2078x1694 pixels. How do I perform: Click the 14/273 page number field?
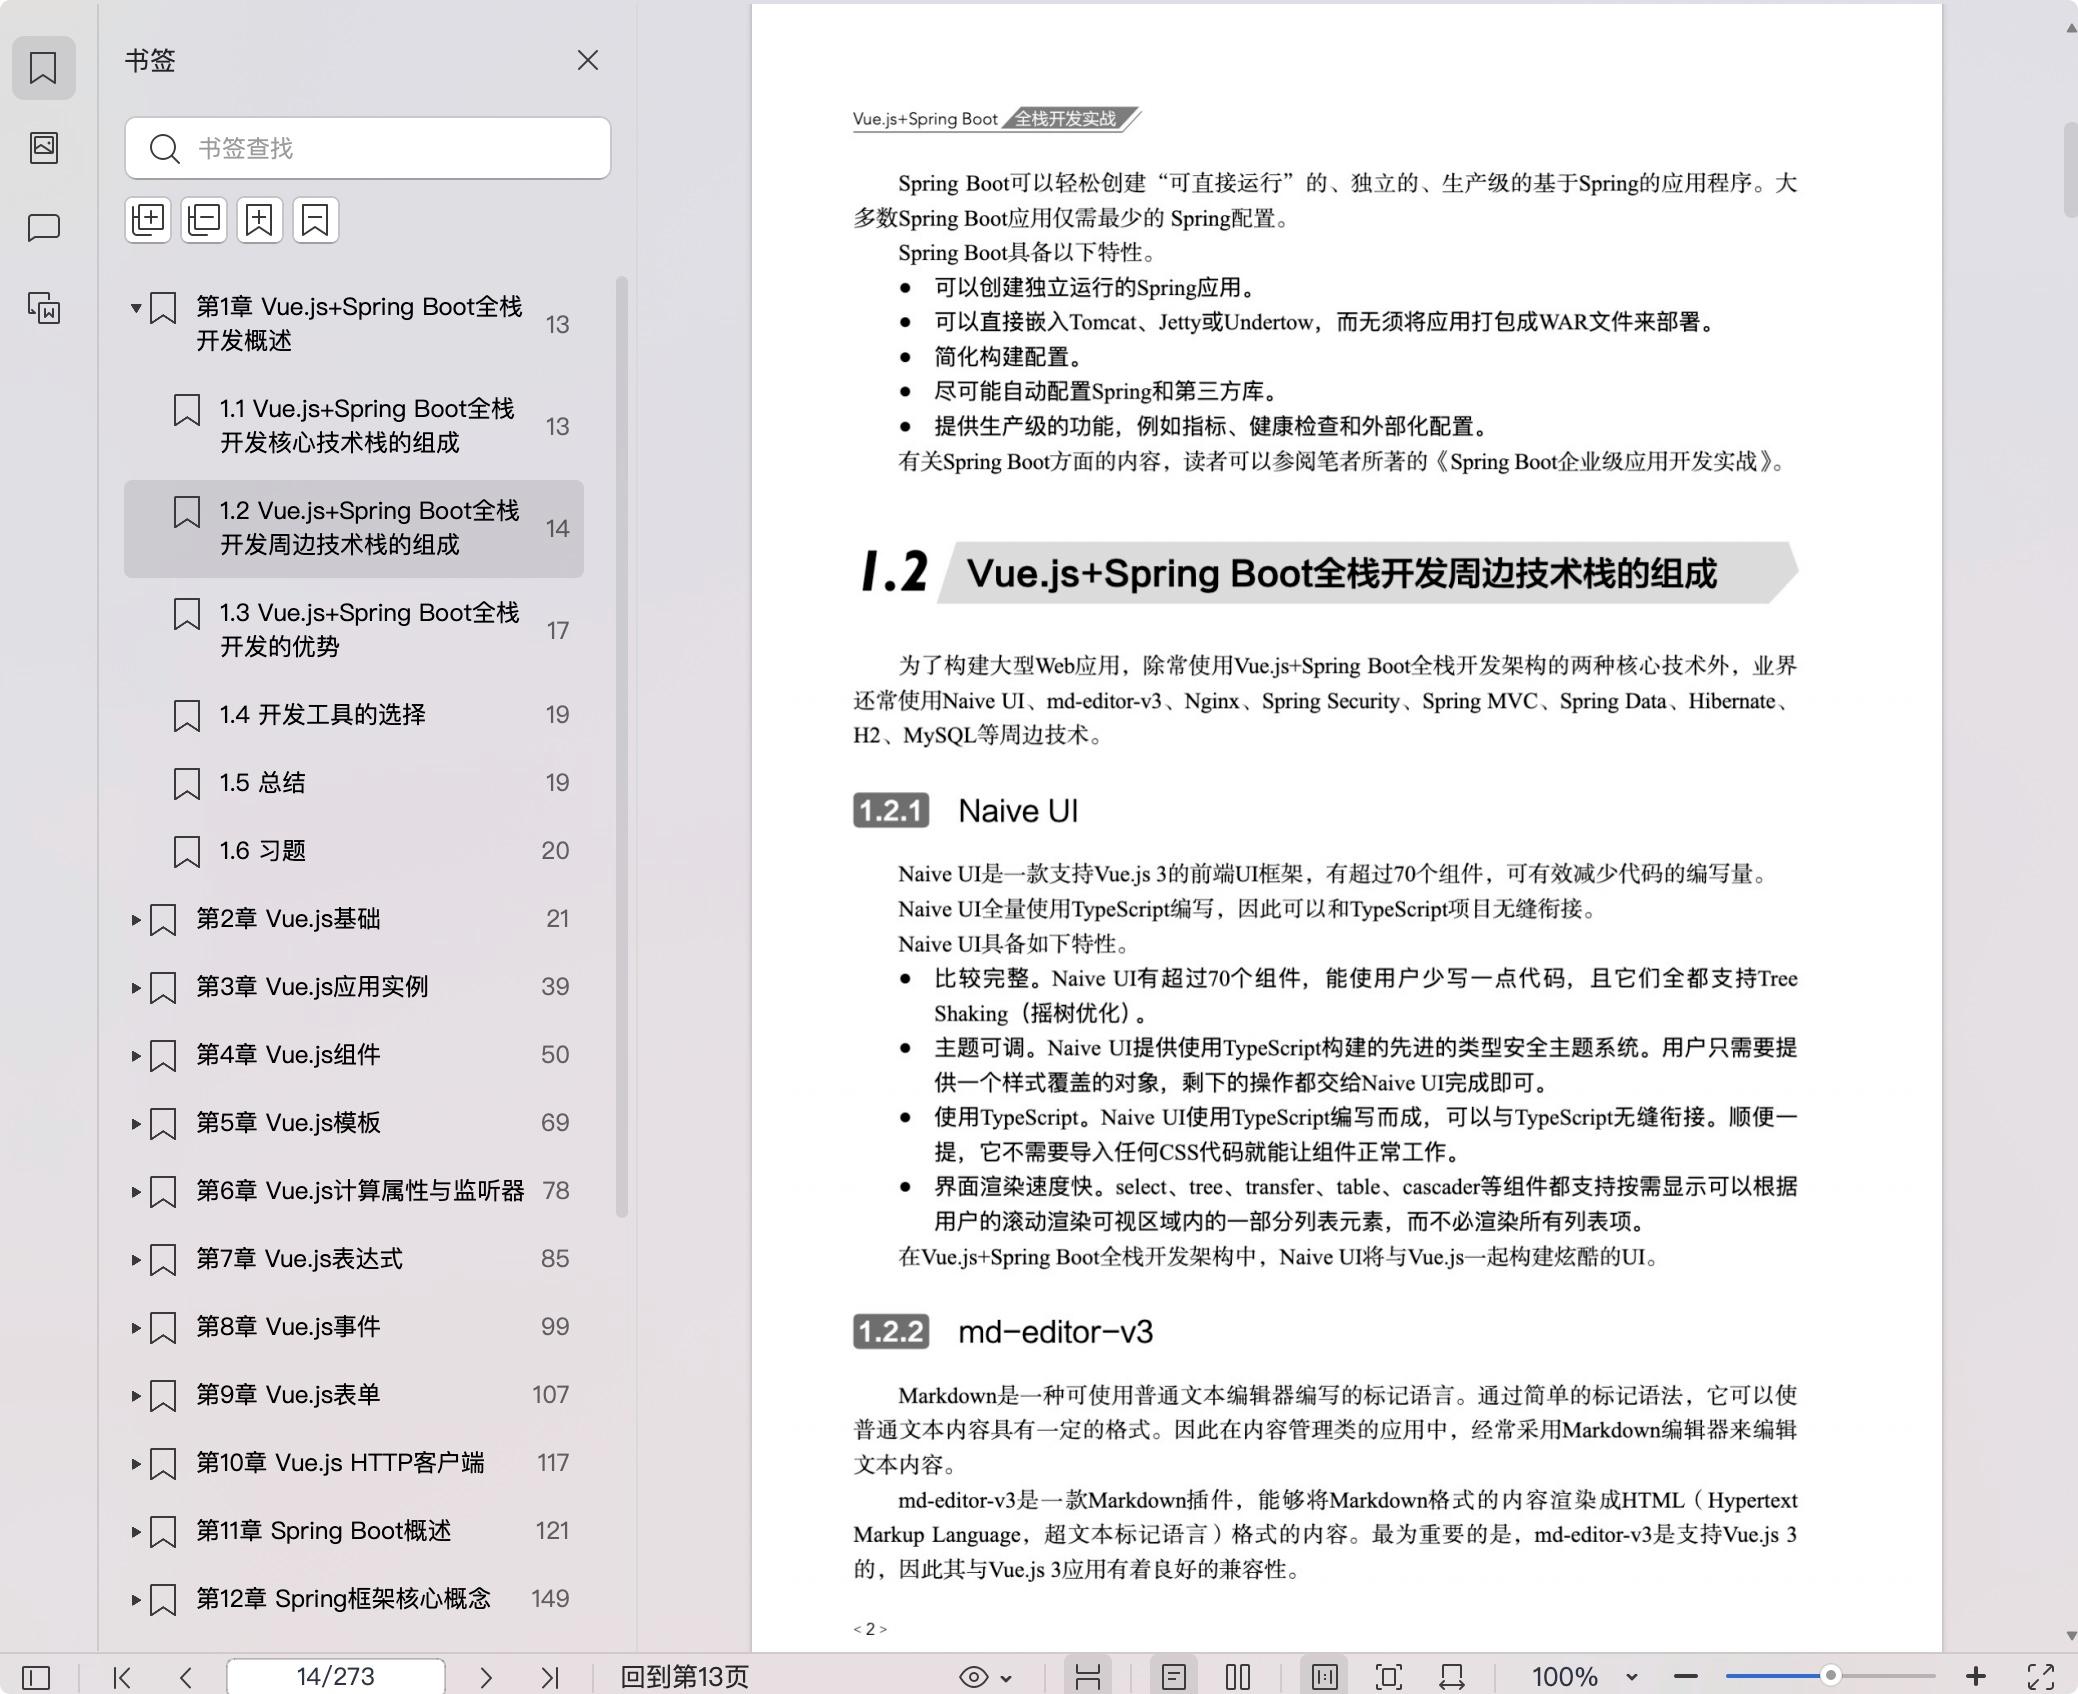[336, 1676]
